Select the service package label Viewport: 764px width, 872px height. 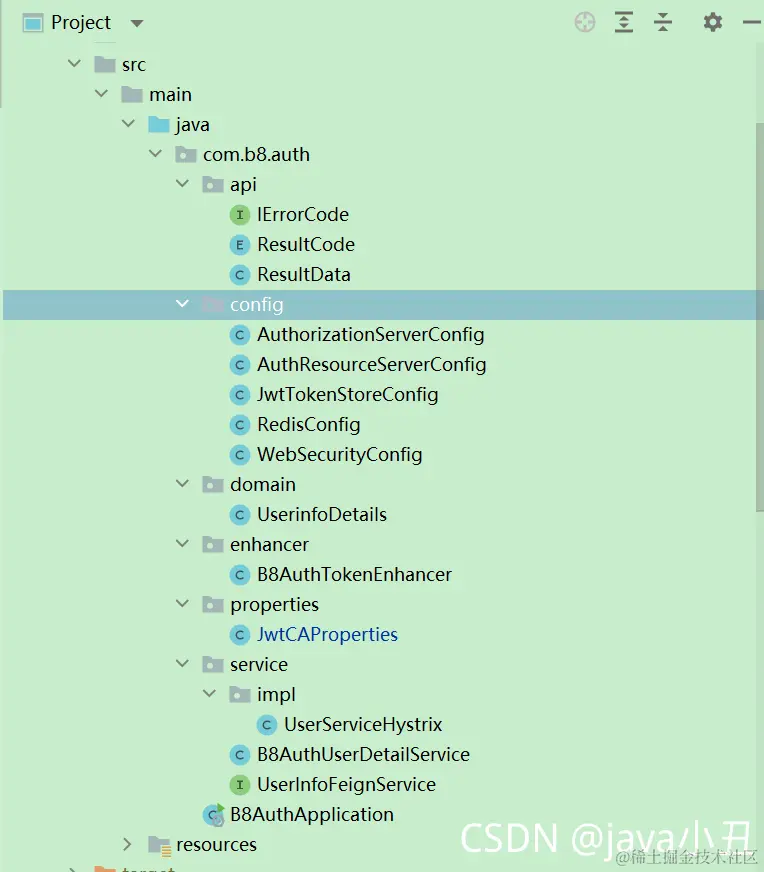coord(259,665)
